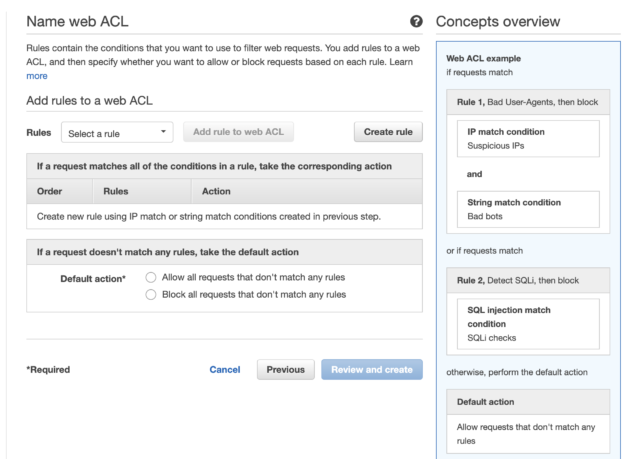
Task: Select Block all requests radio option
Action: [x=151, y=295]
